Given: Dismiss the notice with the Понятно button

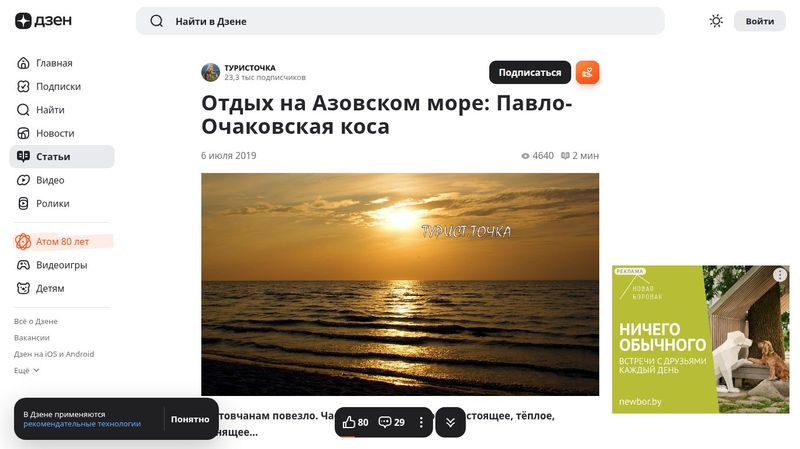Looking at the screenshot, I should coord(190,419).
